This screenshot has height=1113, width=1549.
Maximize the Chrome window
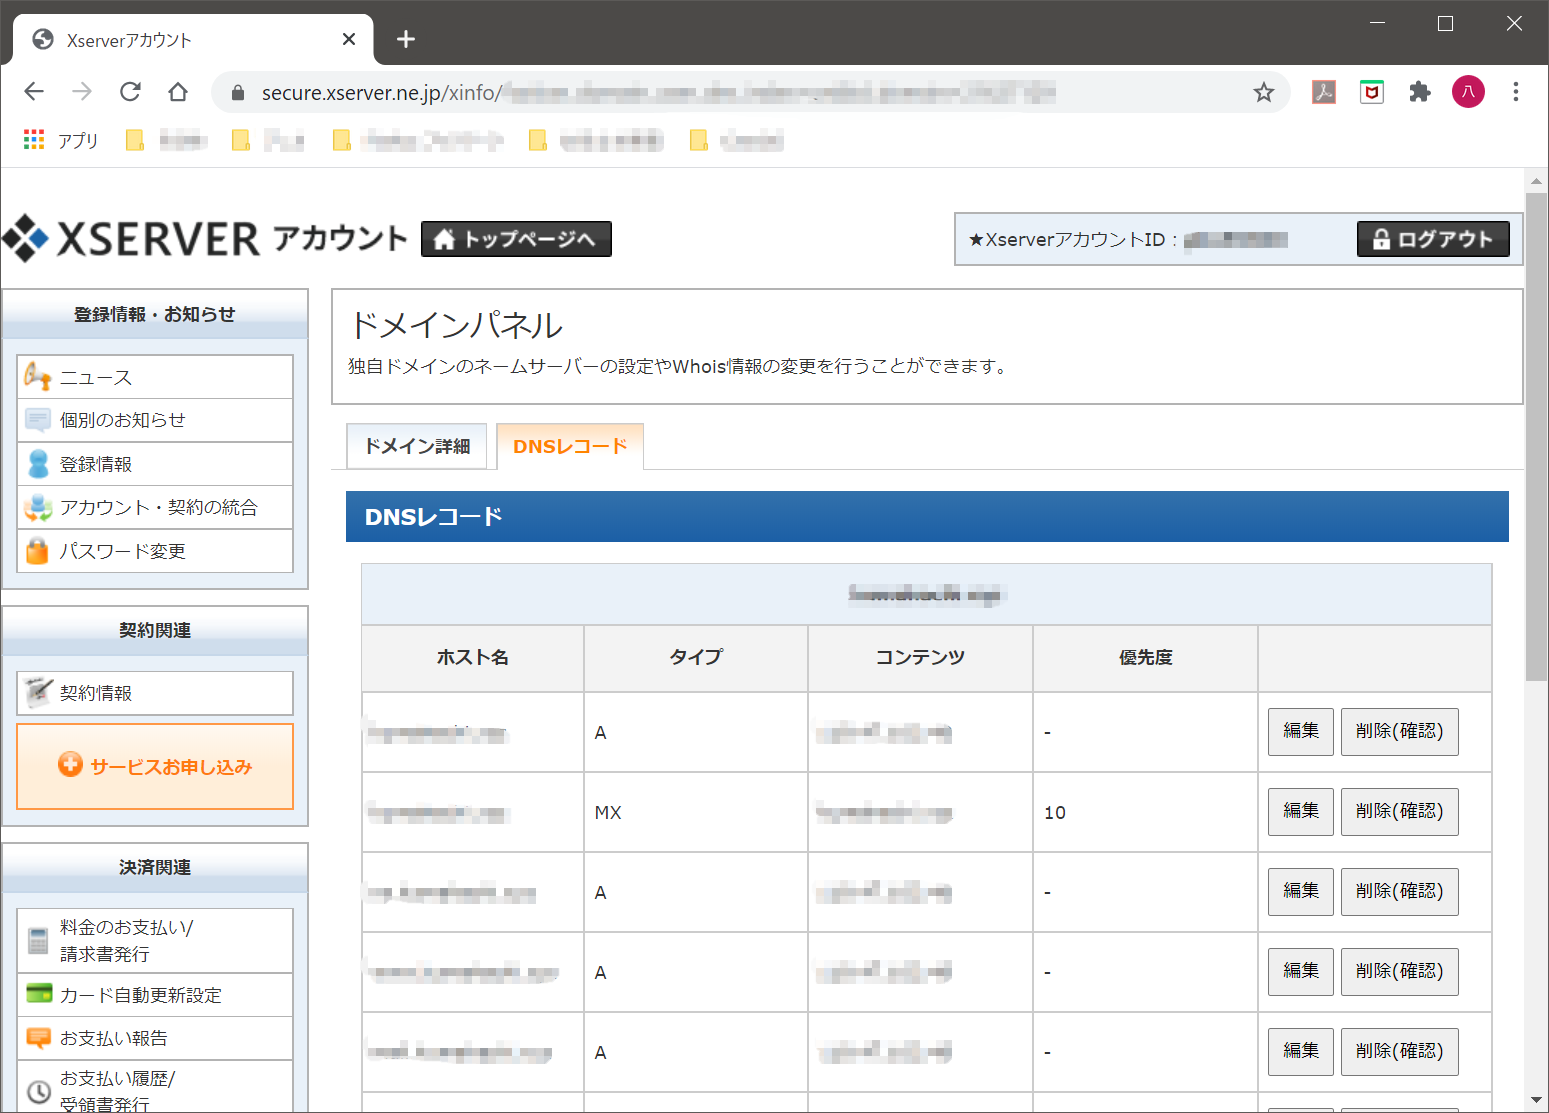click(x=1445, y=23)
